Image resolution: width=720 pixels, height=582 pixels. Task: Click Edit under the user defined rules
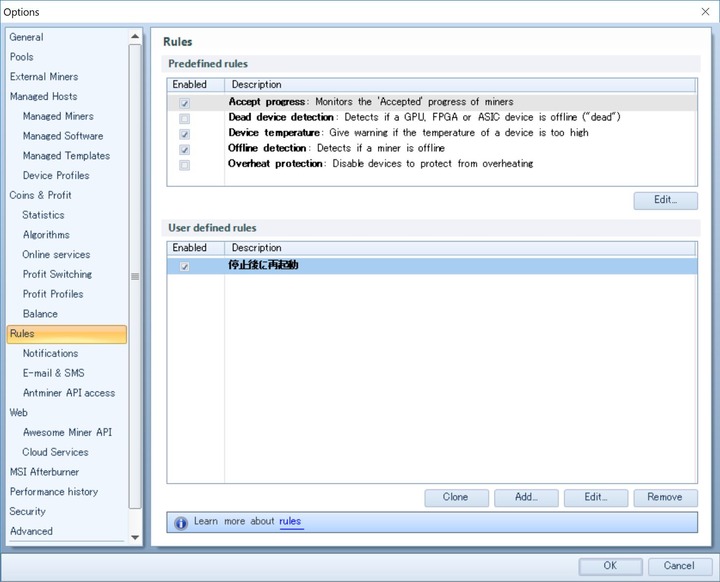point(596,497)
